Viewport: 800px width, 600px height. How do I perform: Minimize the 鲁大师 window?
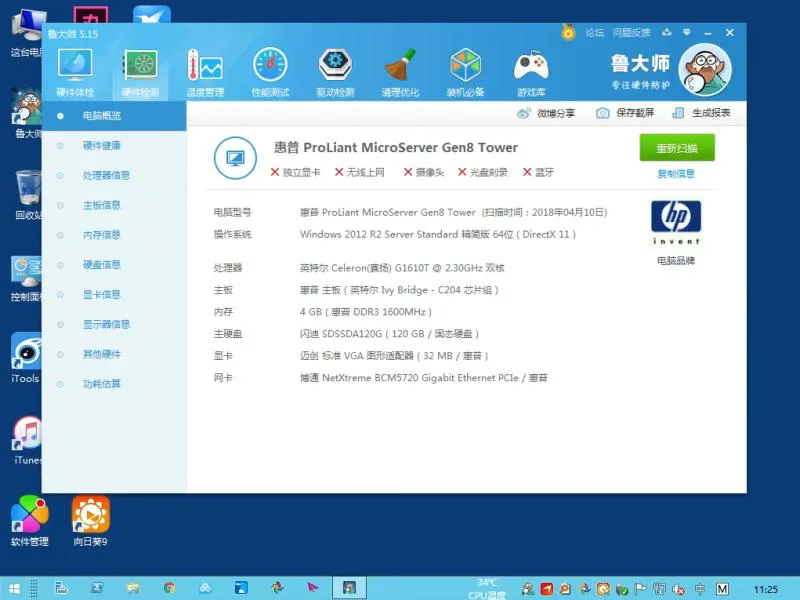[708, 33]
